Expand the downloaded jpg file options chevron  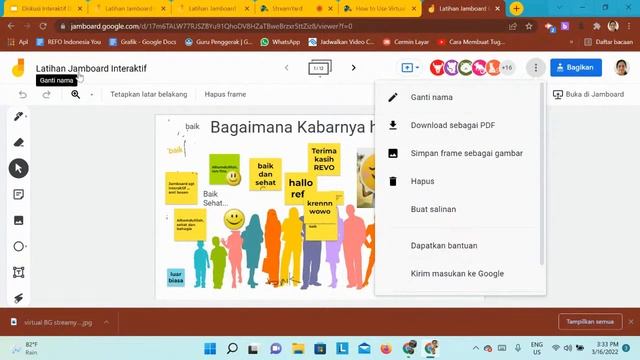click(107, 322)
